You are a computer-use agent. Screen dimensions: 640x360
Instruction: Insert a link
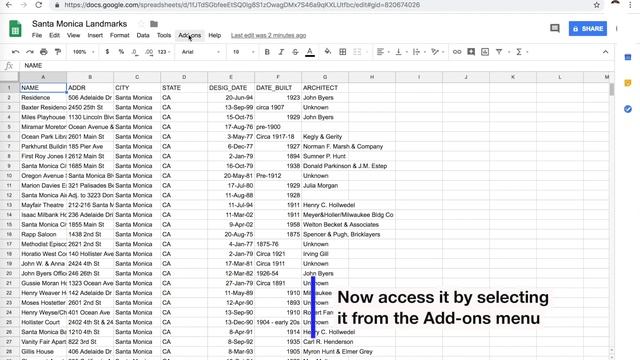click(x=457, y=52)
